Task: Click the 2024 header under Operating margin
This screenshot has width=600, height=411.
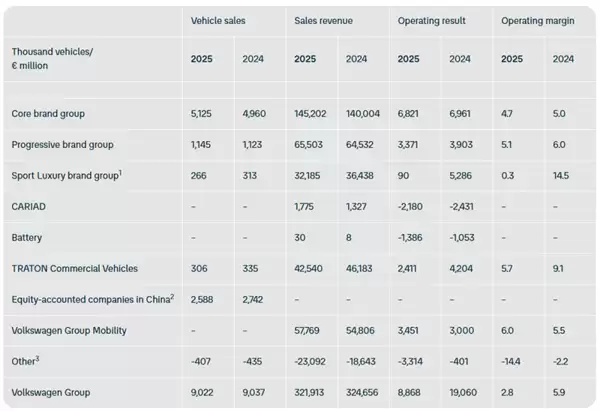Action: (x=564, y=58)
